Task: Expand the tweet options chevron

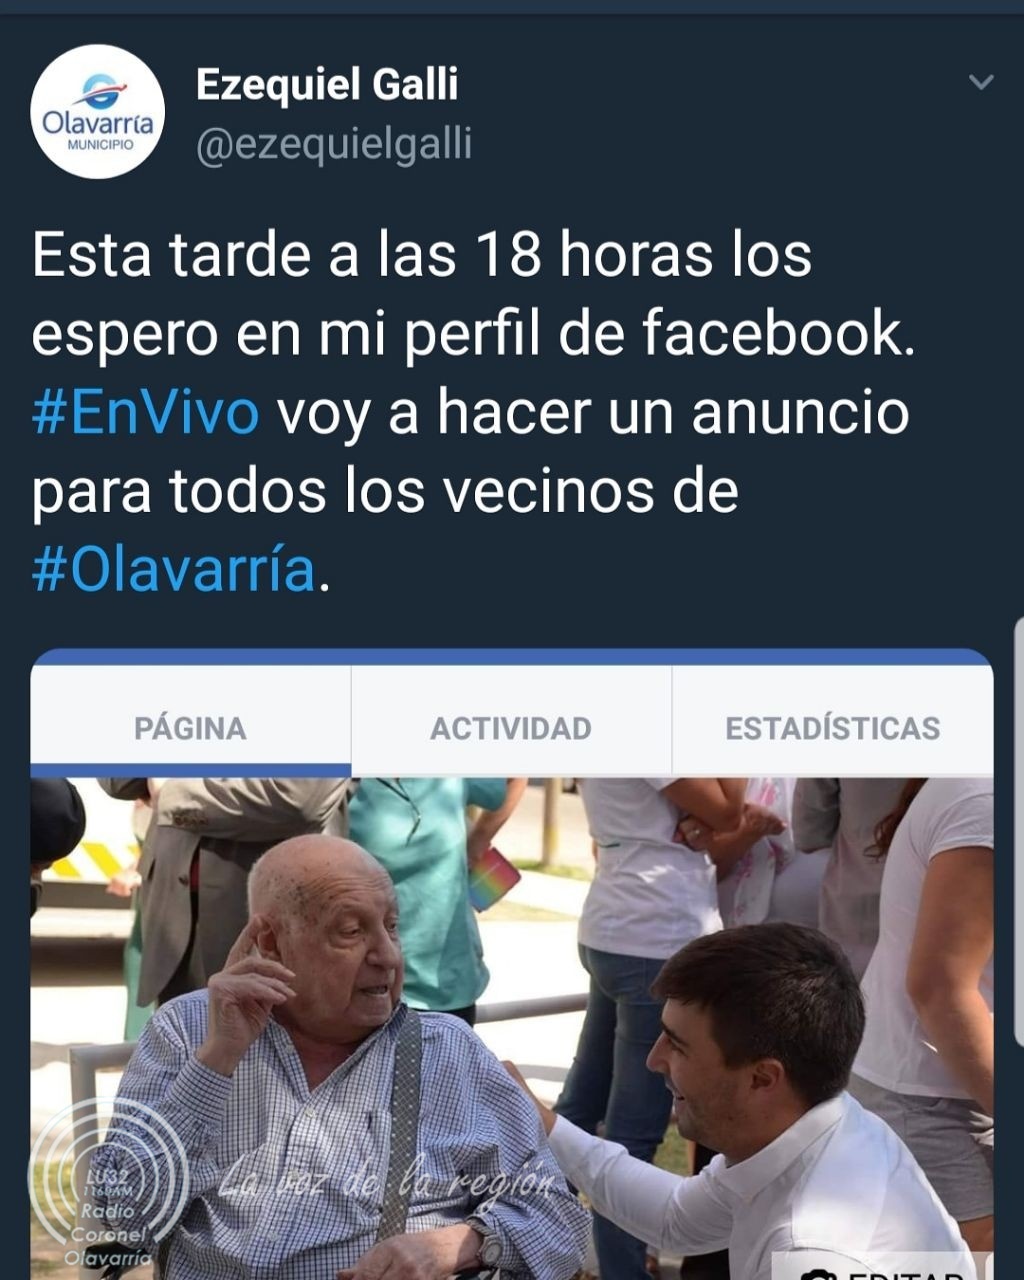Action: (x=981, y=82)
